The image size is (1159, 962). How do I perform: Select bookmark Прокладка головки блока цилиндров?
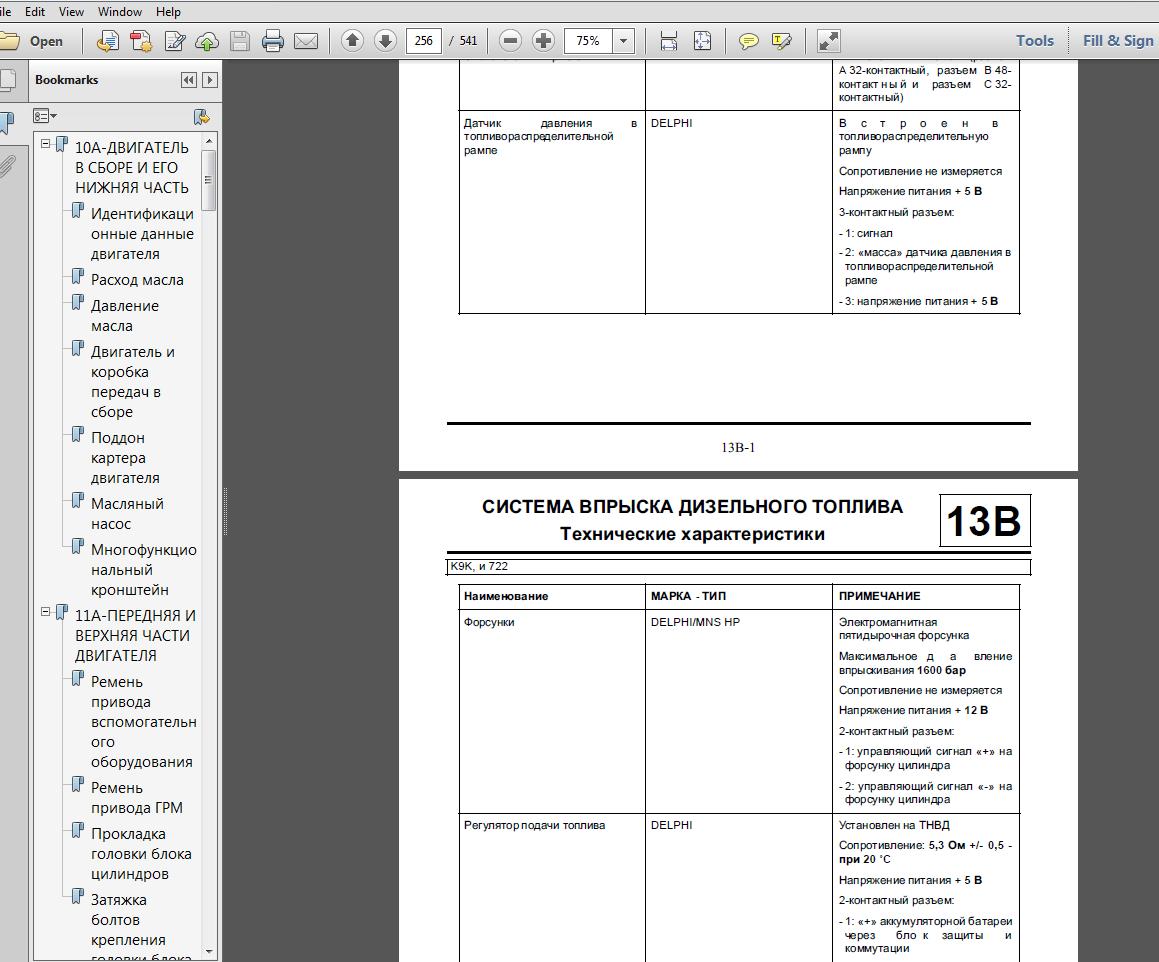(x=141, y=854)
